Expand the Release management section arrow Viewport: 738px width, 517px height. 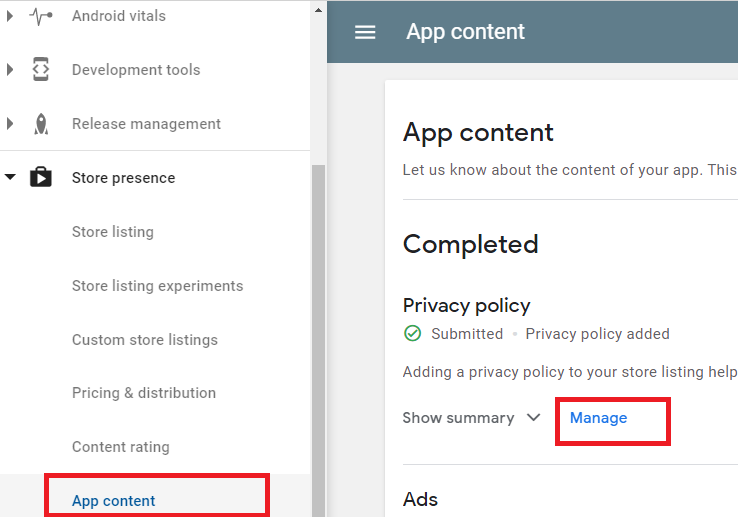point(11,124)
